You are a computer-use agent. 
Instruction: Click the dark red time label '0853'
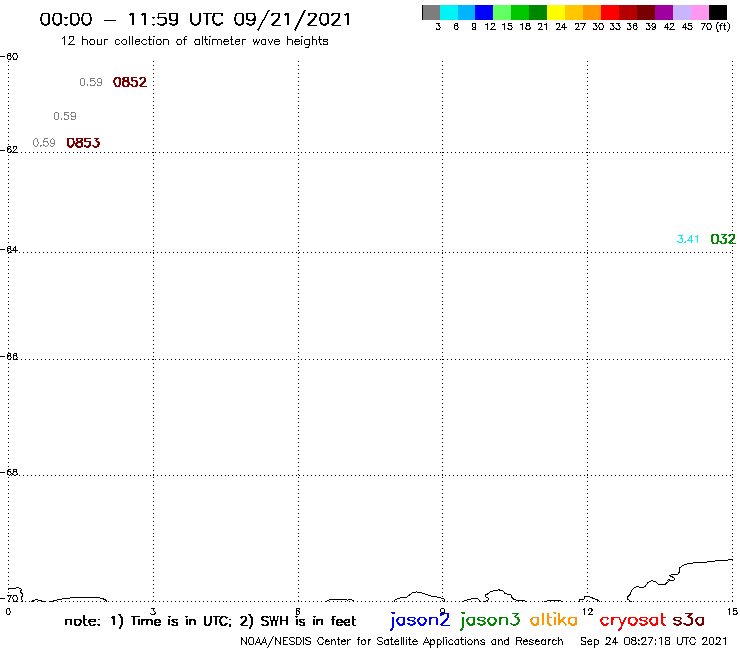[83, 143]
